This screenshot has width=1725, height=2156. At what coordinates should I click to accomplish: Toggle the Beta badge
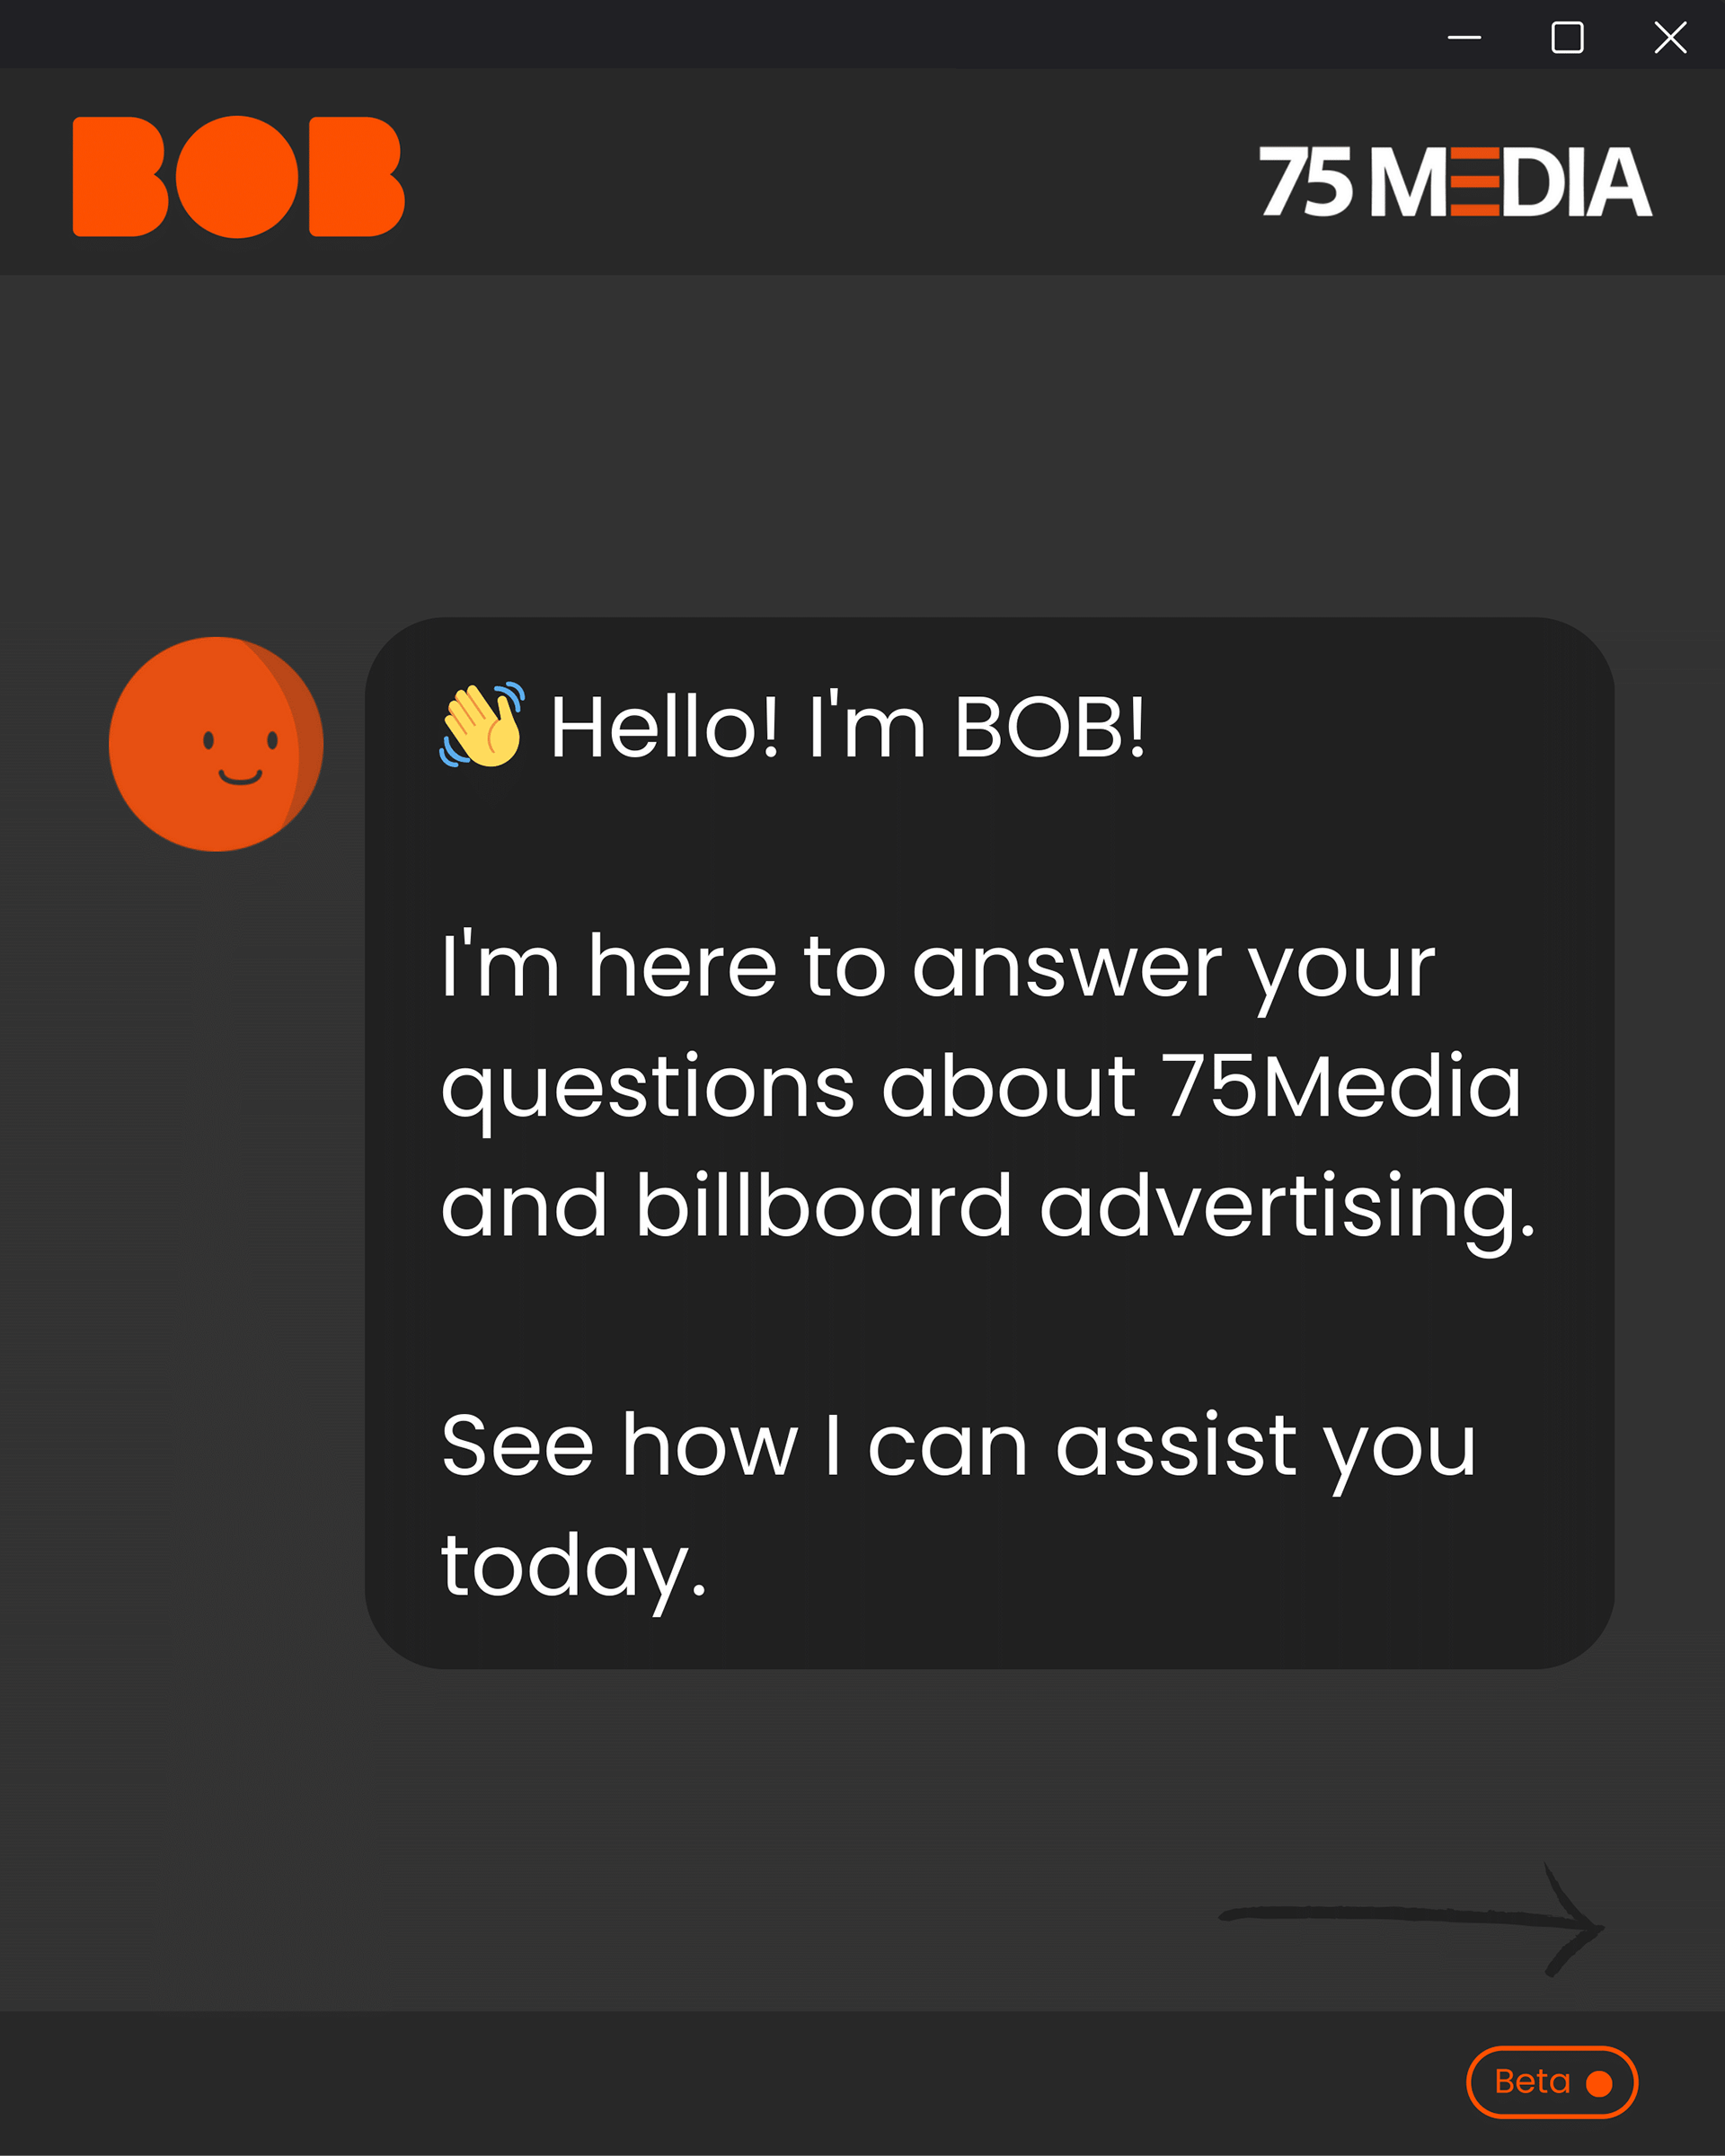pyautogui.click(x=1551, y=2082)
